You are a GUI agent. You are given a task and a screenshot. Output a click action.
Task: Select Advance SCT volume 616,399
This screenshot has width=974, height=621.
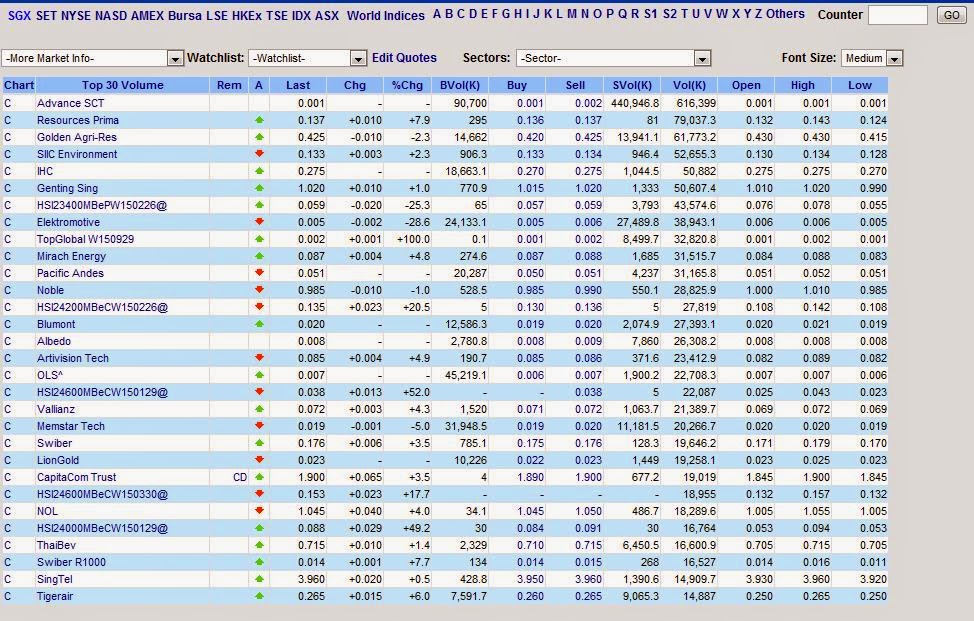695,103
